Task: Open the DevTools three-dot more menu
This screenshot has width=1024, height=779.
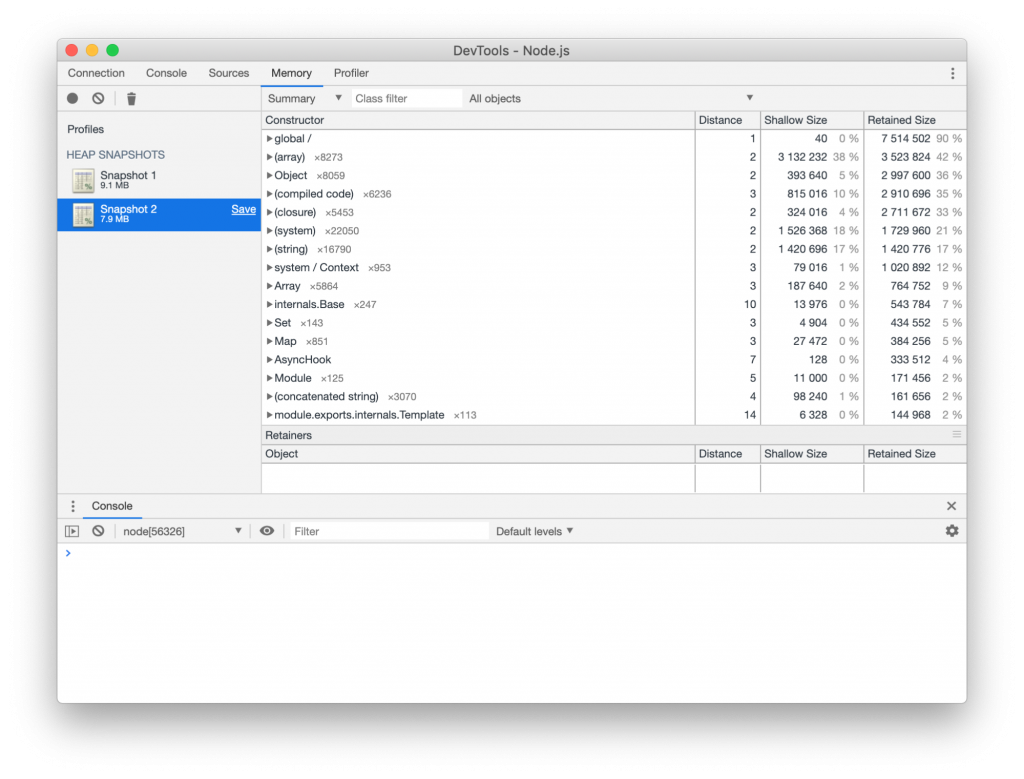Action: tap(952, 73)
